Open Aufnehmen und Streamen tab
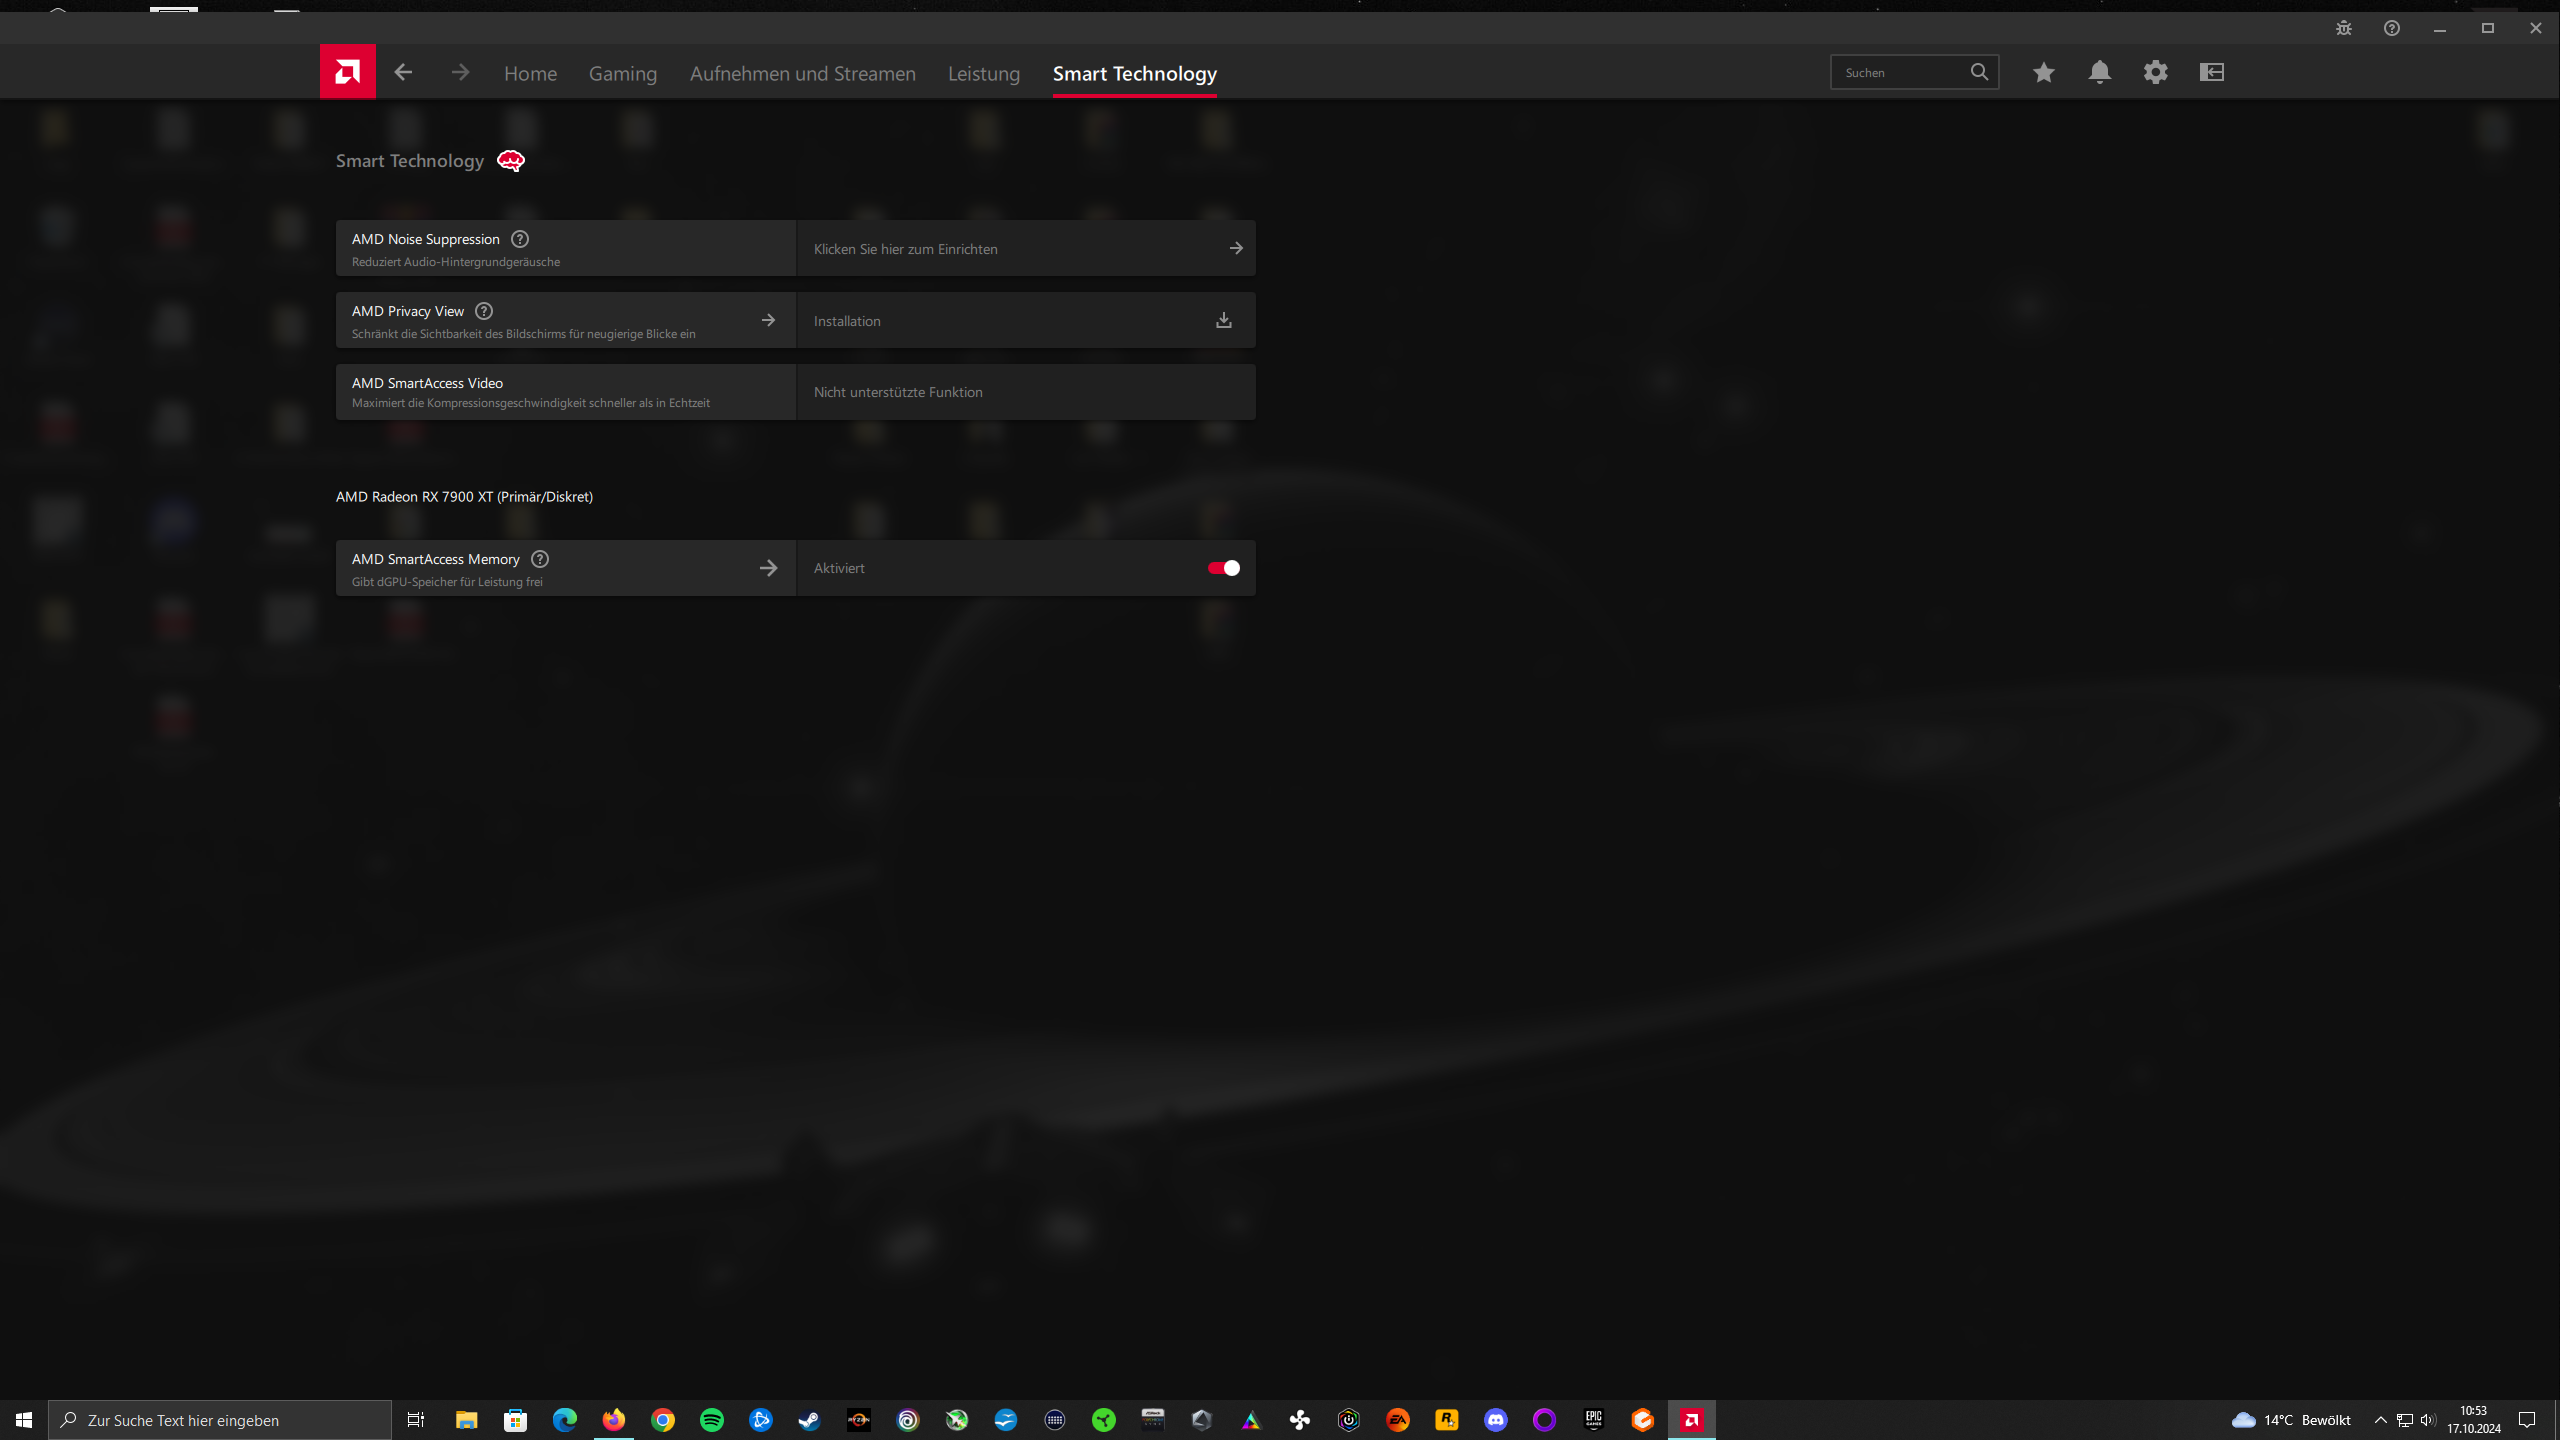 click(802, 74)
